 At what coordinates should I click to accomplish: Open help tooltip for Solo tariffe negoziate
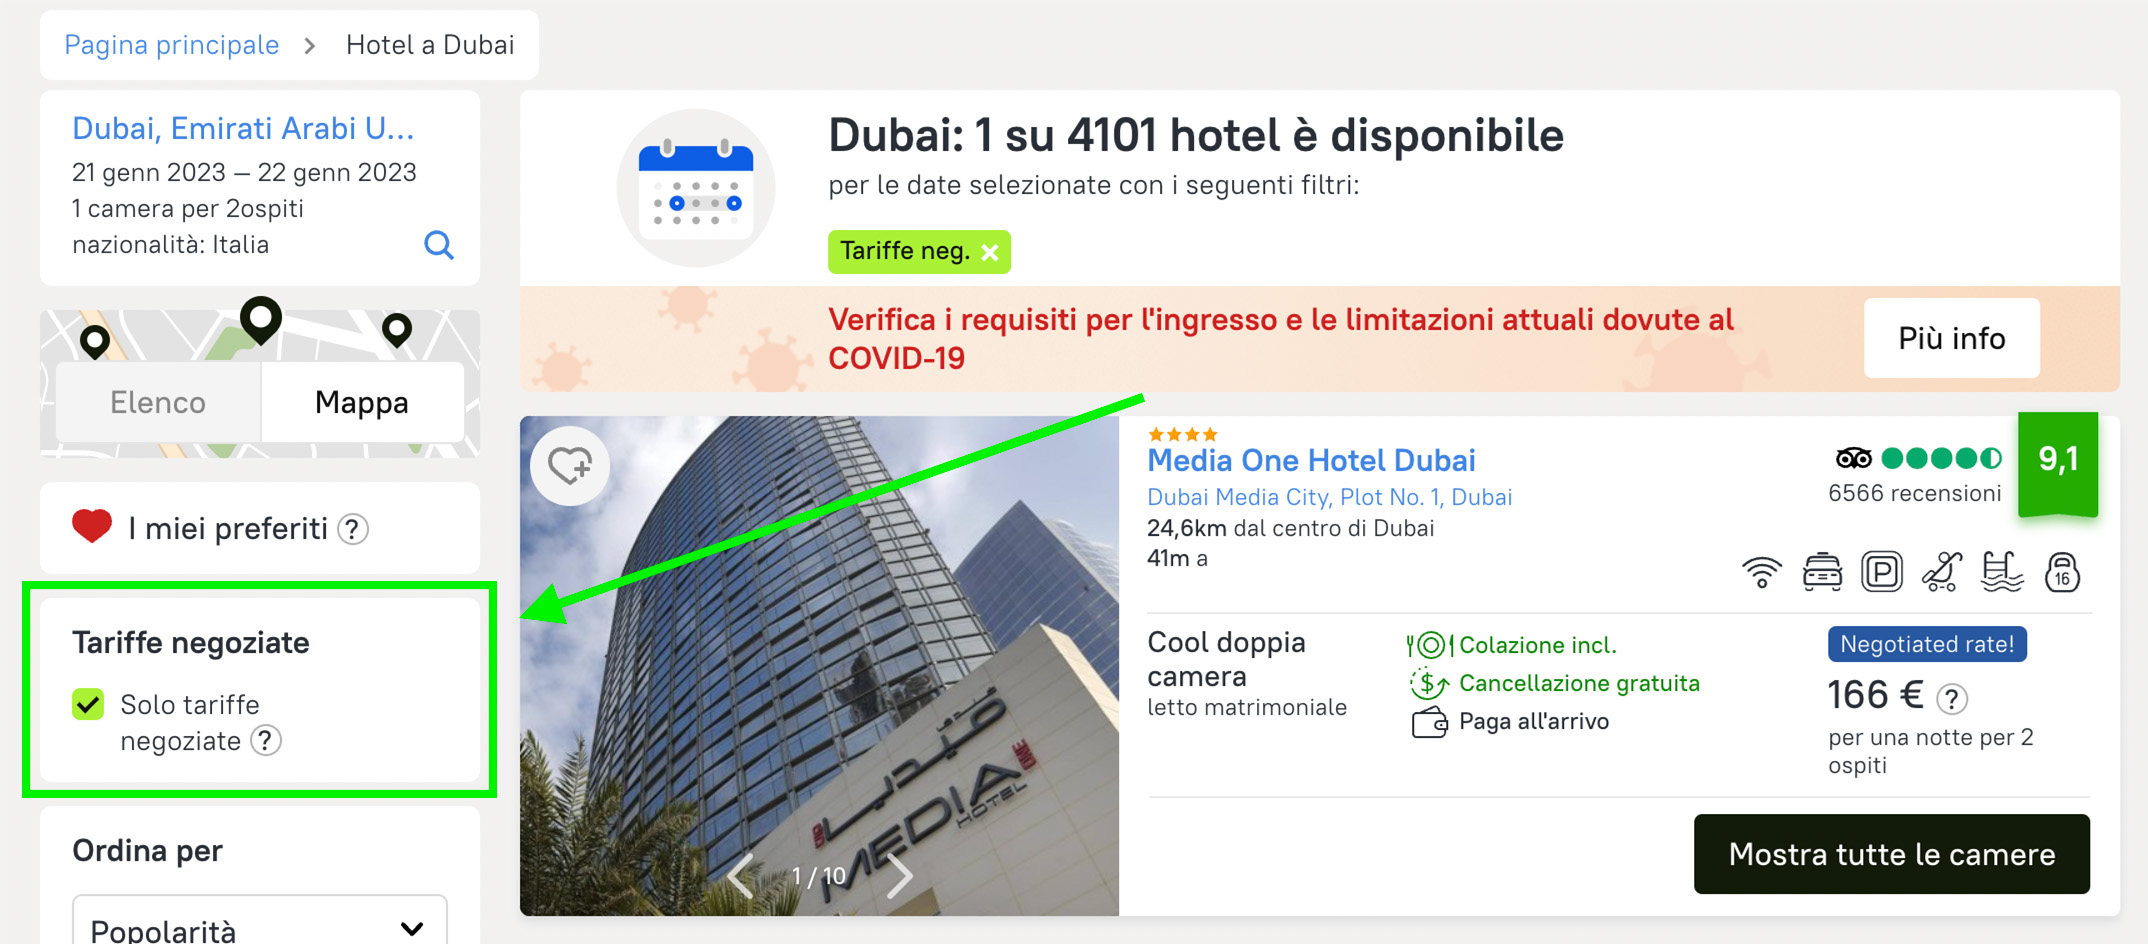[x=266, y=741]
